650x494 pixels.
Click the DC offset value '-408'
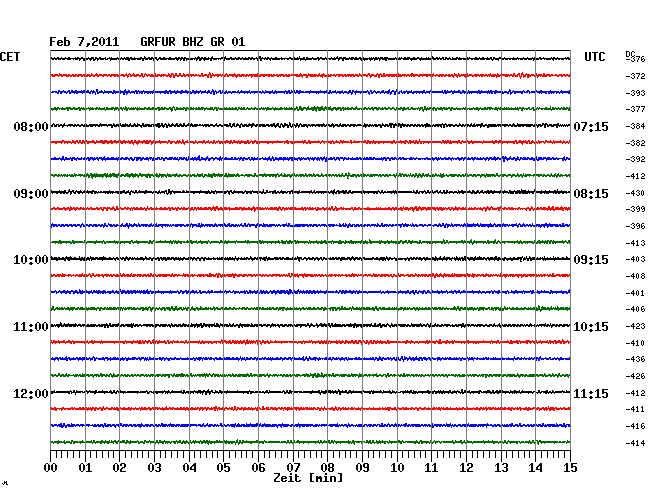tap(635, 276)
